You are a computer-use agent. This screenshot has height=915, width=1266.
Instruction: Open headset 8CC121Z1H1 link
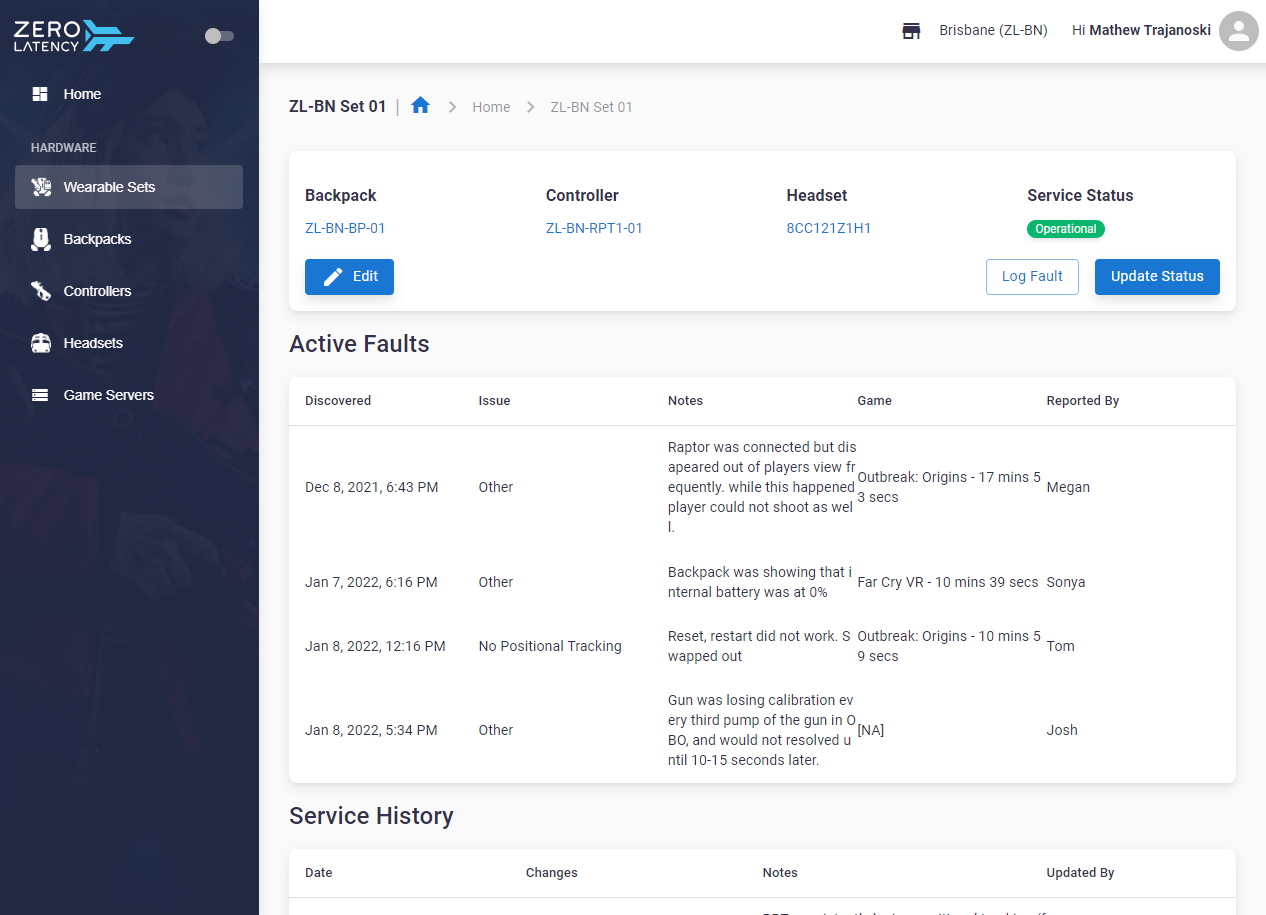(828, 228)
